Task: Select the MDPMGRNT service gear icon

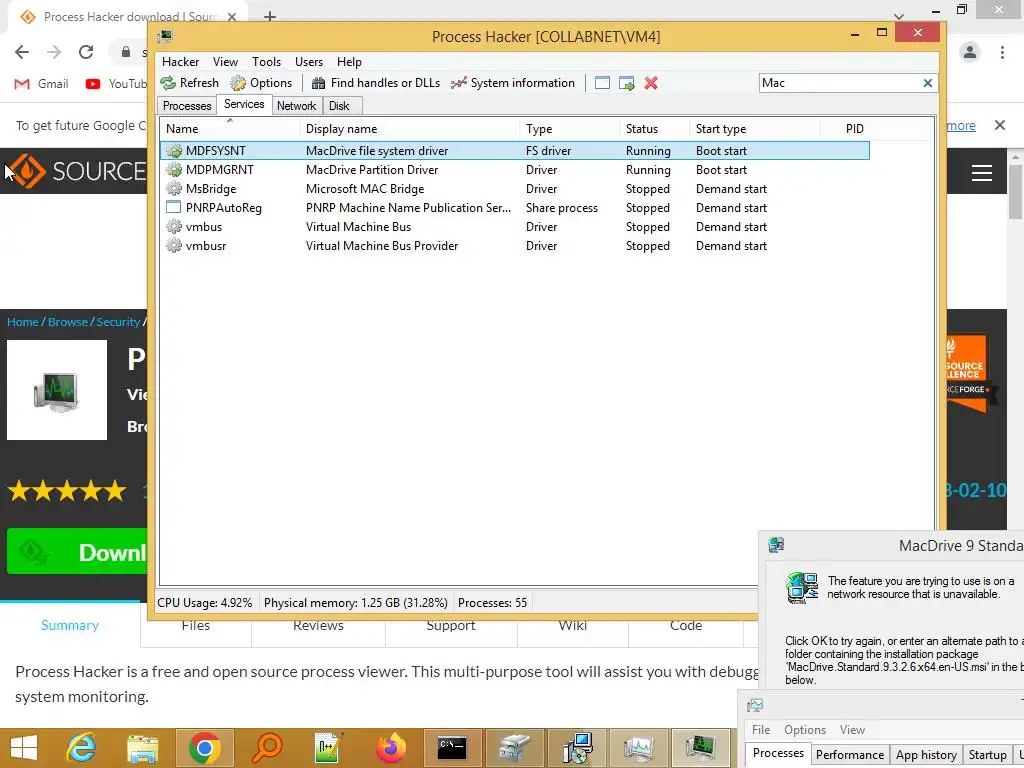Action: pyautogui.click(x=174, y=170)
